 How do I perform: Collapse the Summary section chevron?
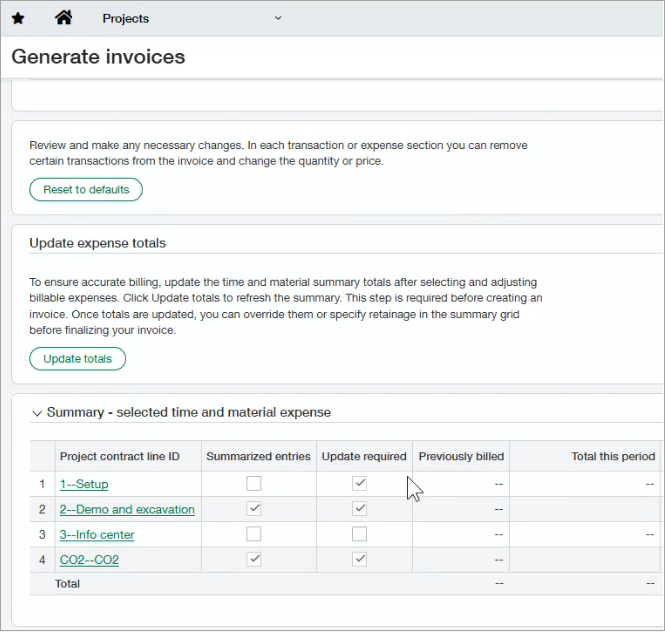(37, 413)
